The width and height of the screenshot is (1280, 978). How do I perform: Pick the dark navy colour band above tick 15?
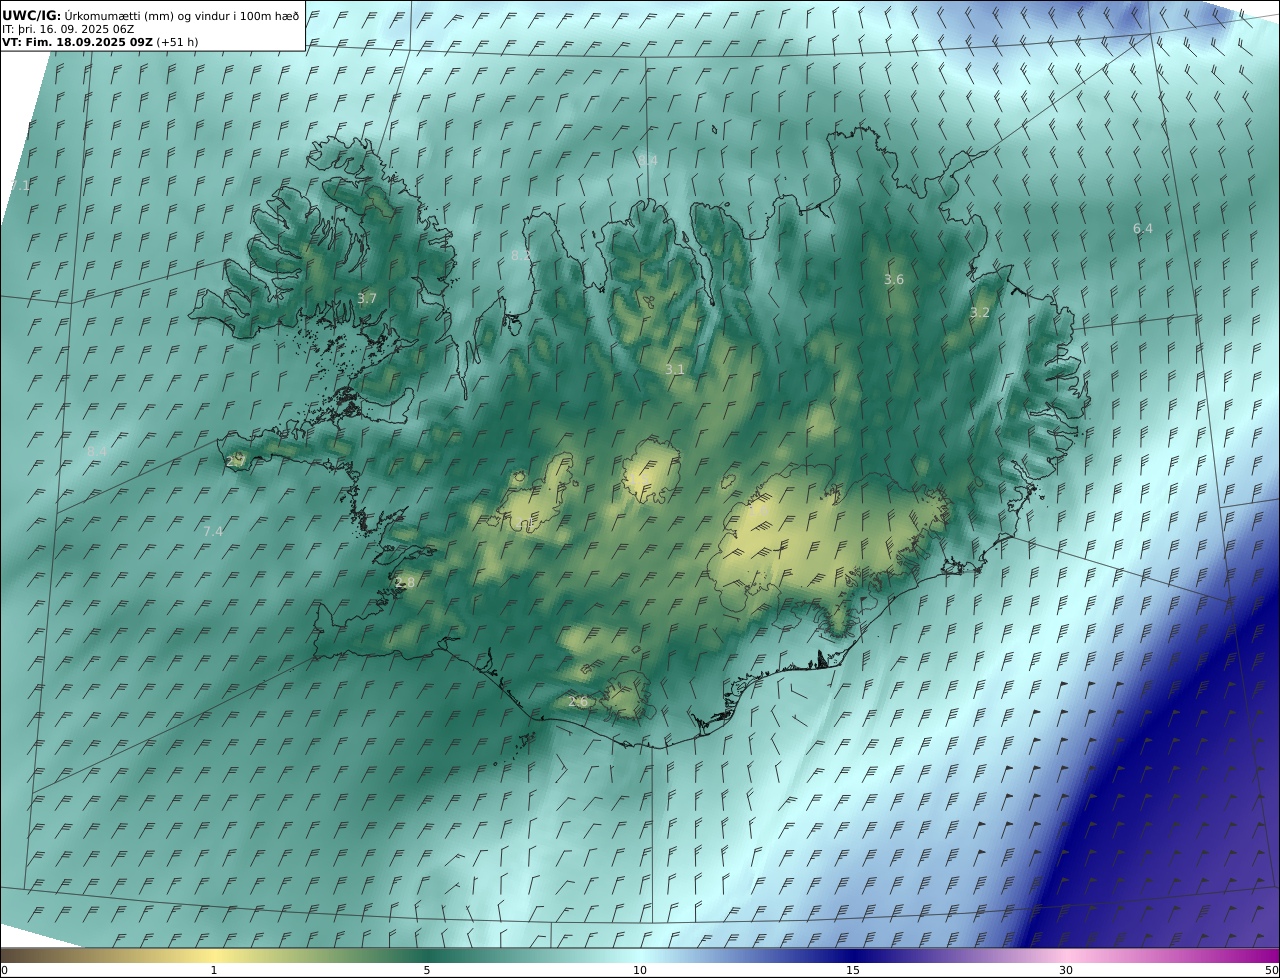[853, 955]
